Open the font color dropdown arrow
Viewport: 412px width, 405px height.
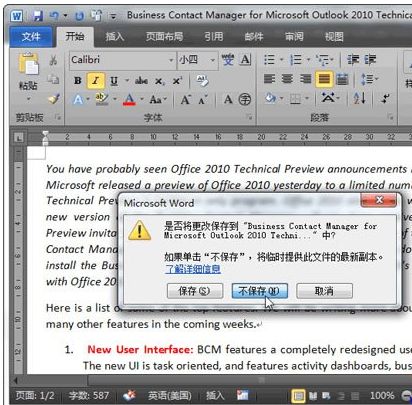click(142, 99)
